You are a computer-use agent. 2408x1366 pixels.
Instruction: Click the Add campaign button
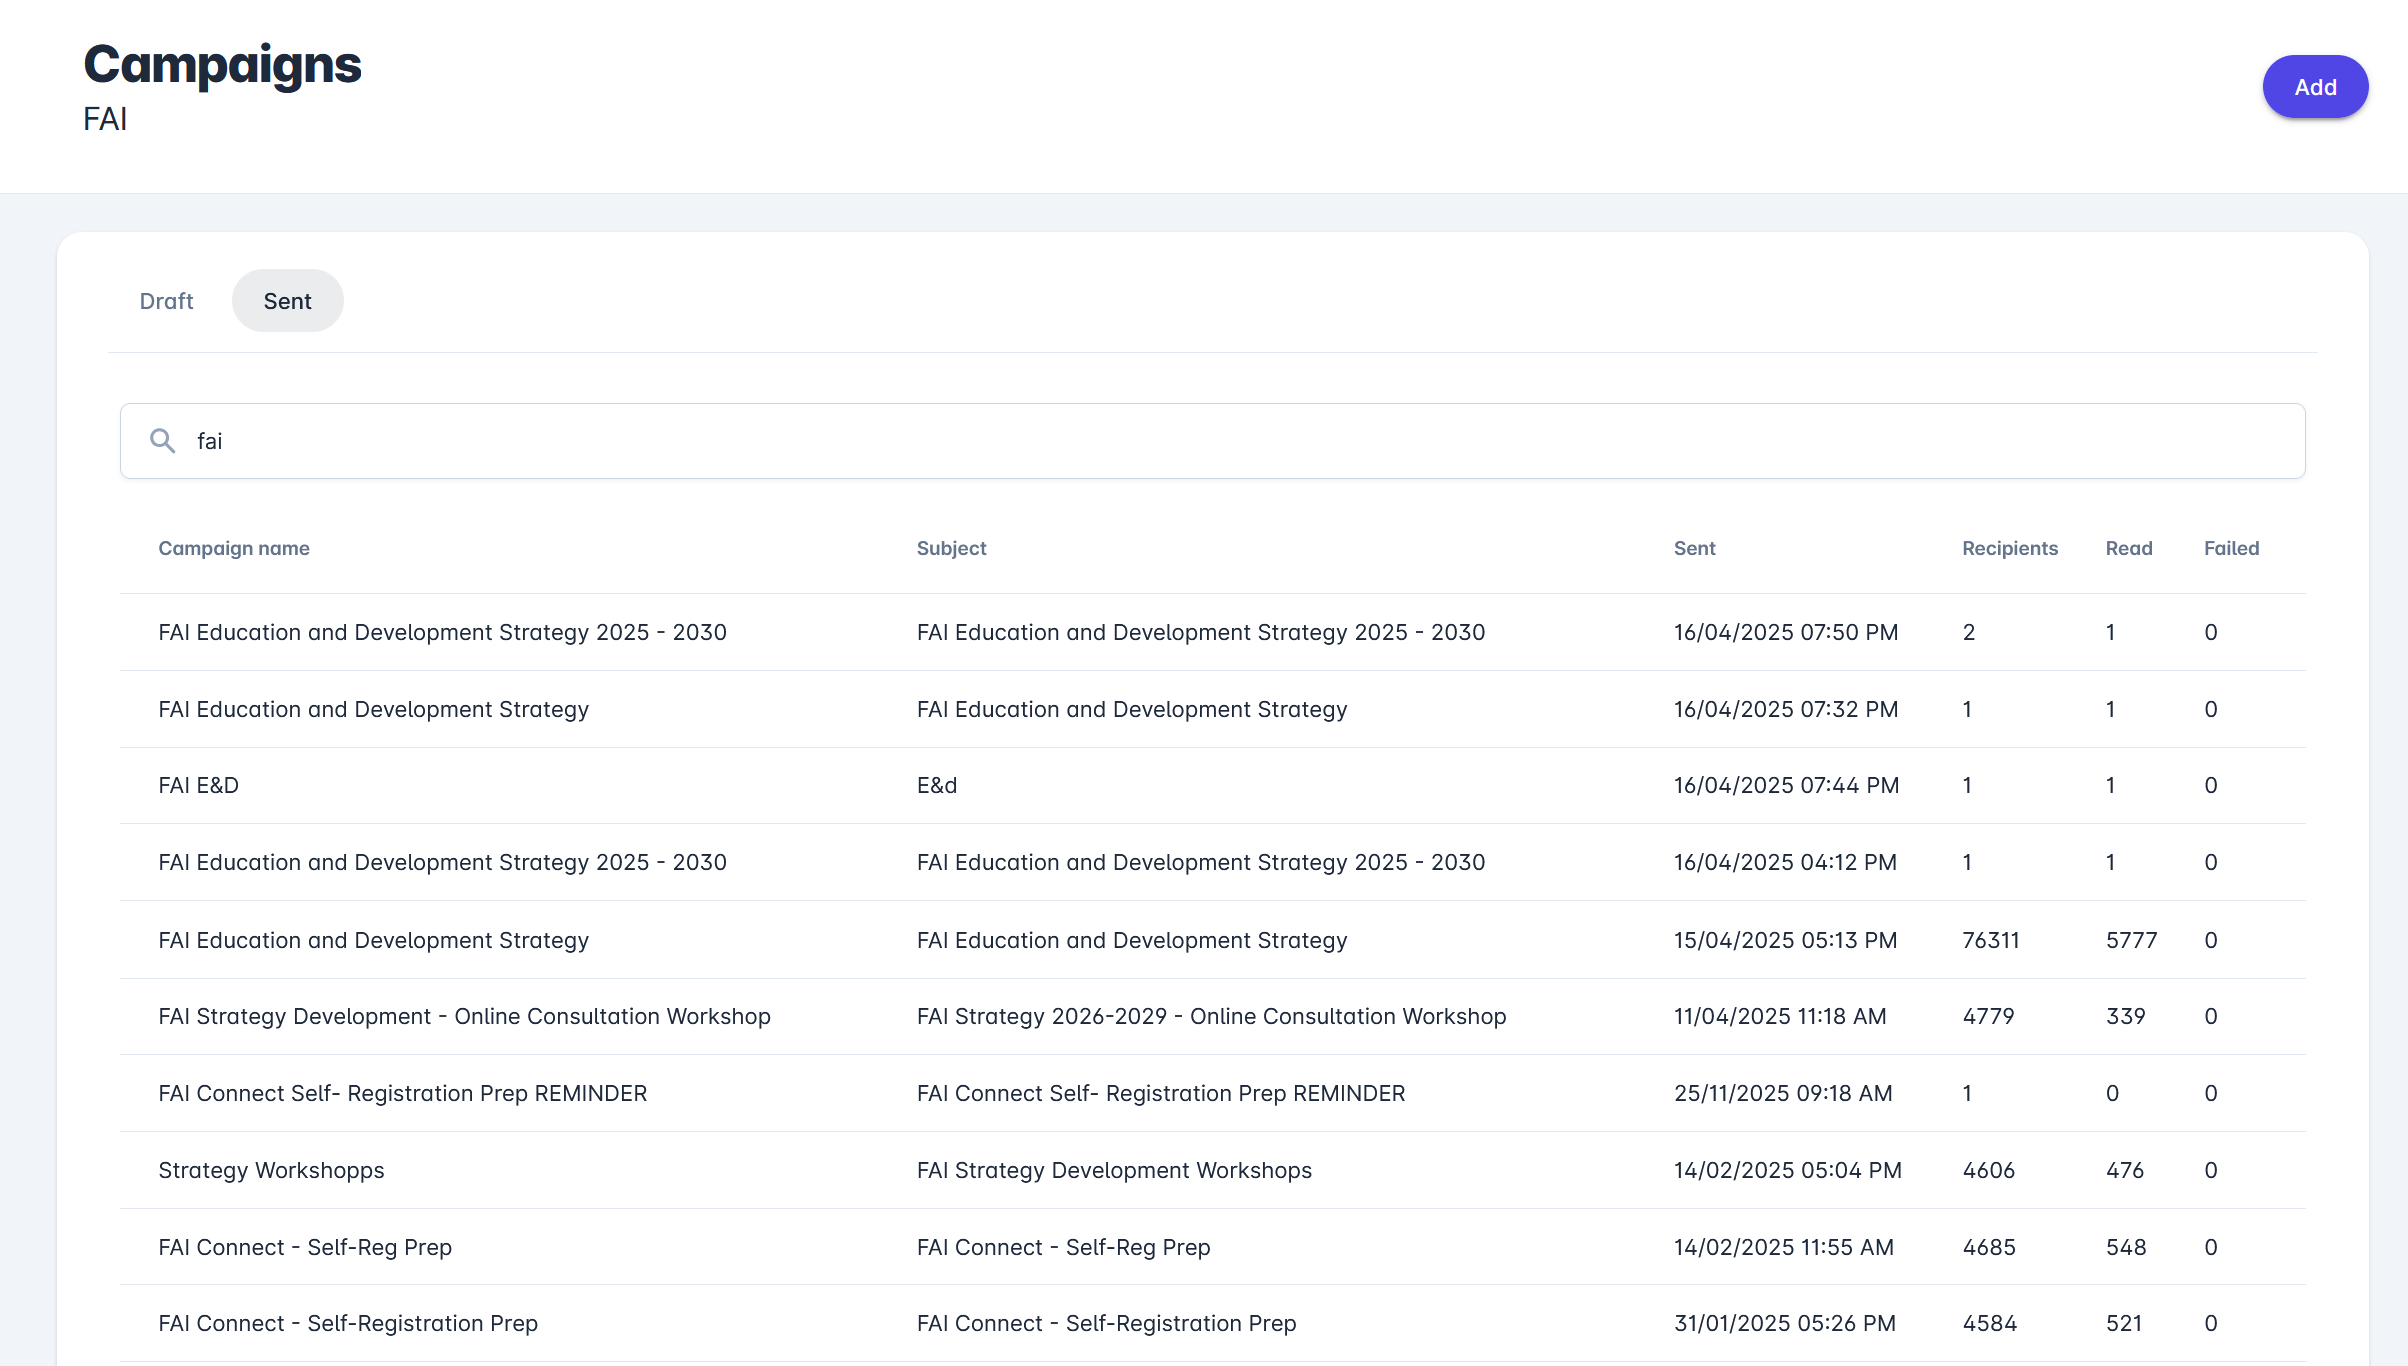click(x=2314, y=87)
